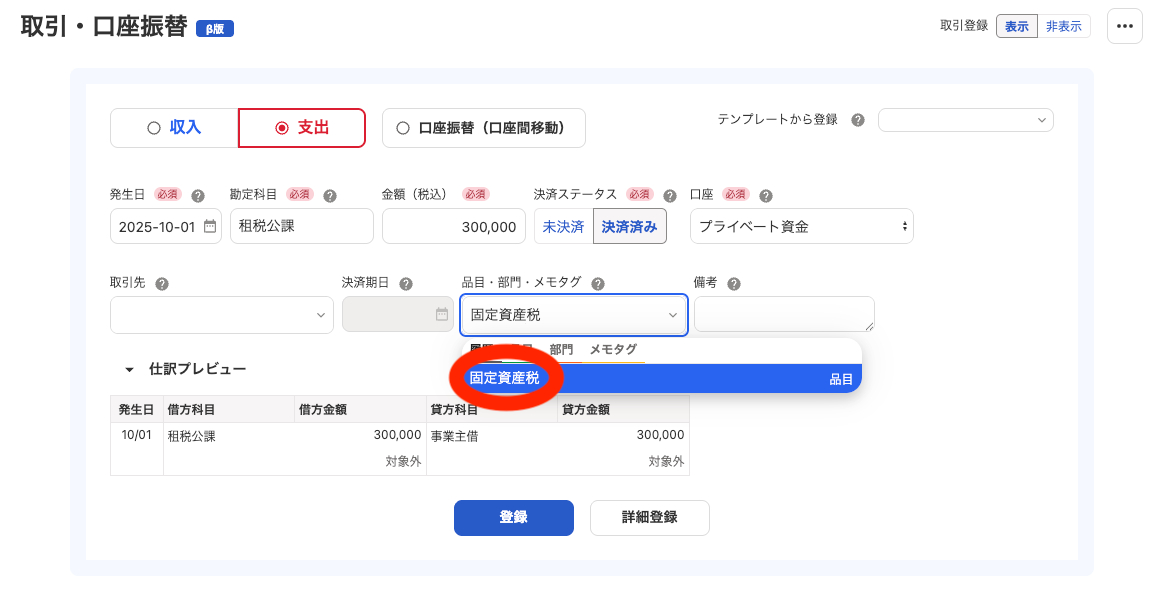
Task: Click the 備考 help question mark
Action: (736, 282)
